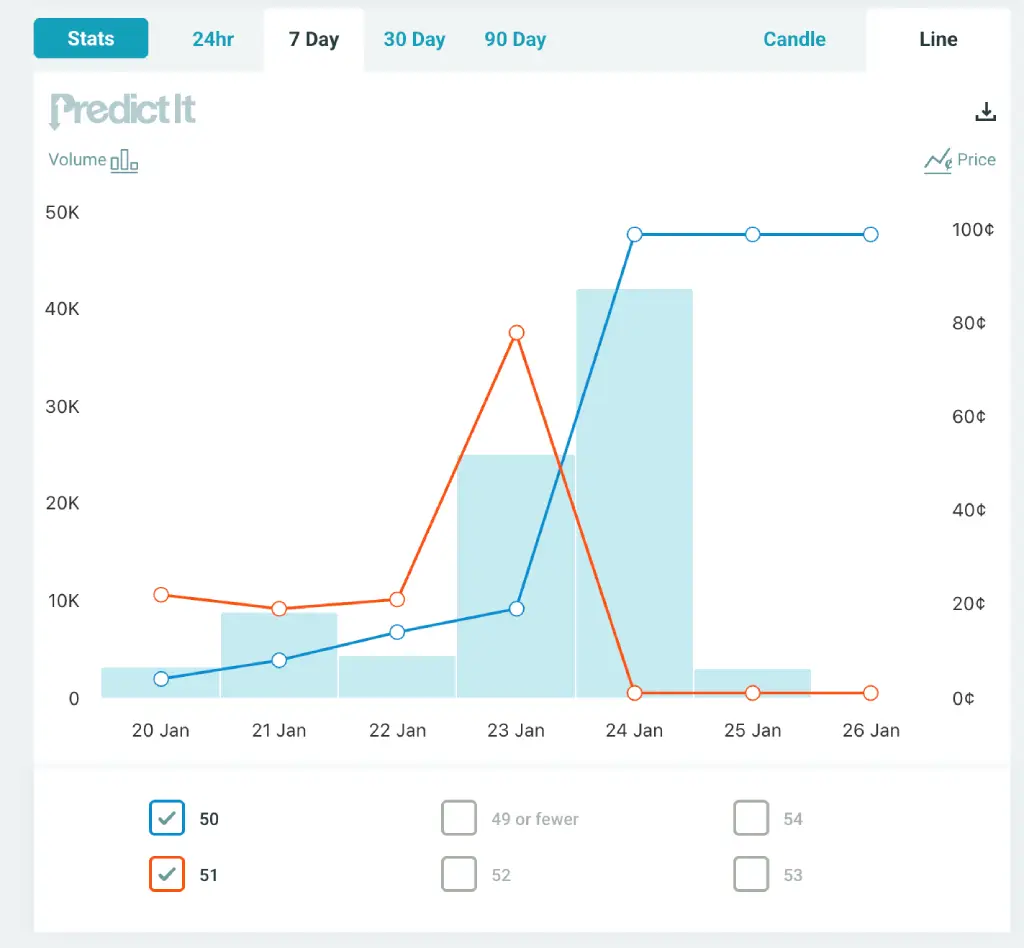Select the 7 Day tab
Viewport: 1024px width, 948px height.
pyautogui.click(x=314, y=39)
